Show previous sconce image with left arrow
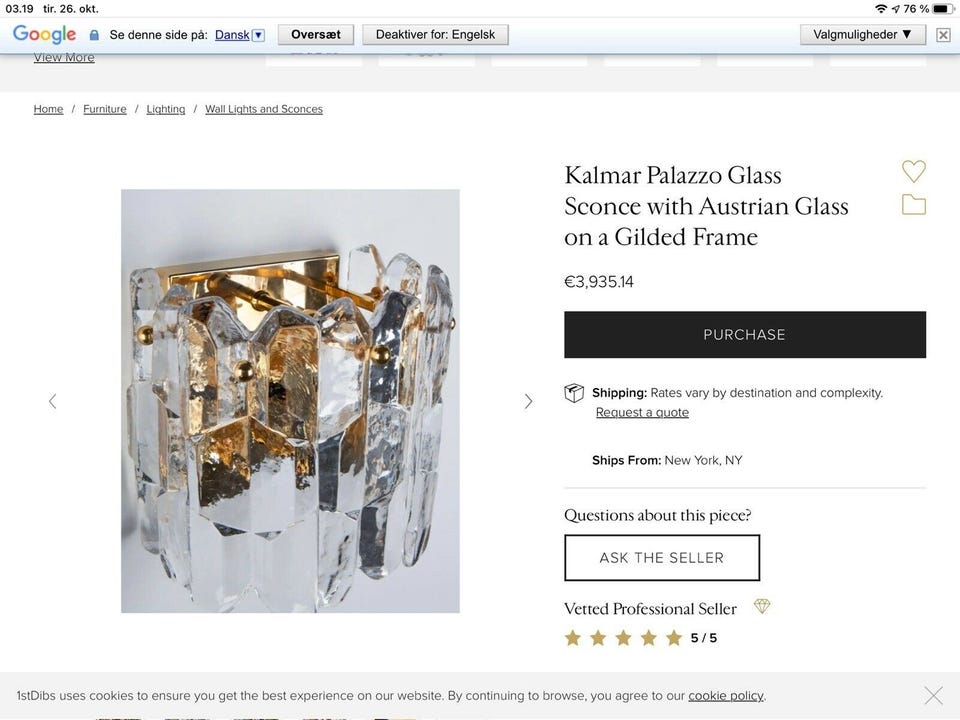960x720 pixels. pyautogui.click(x=53, y=401)
